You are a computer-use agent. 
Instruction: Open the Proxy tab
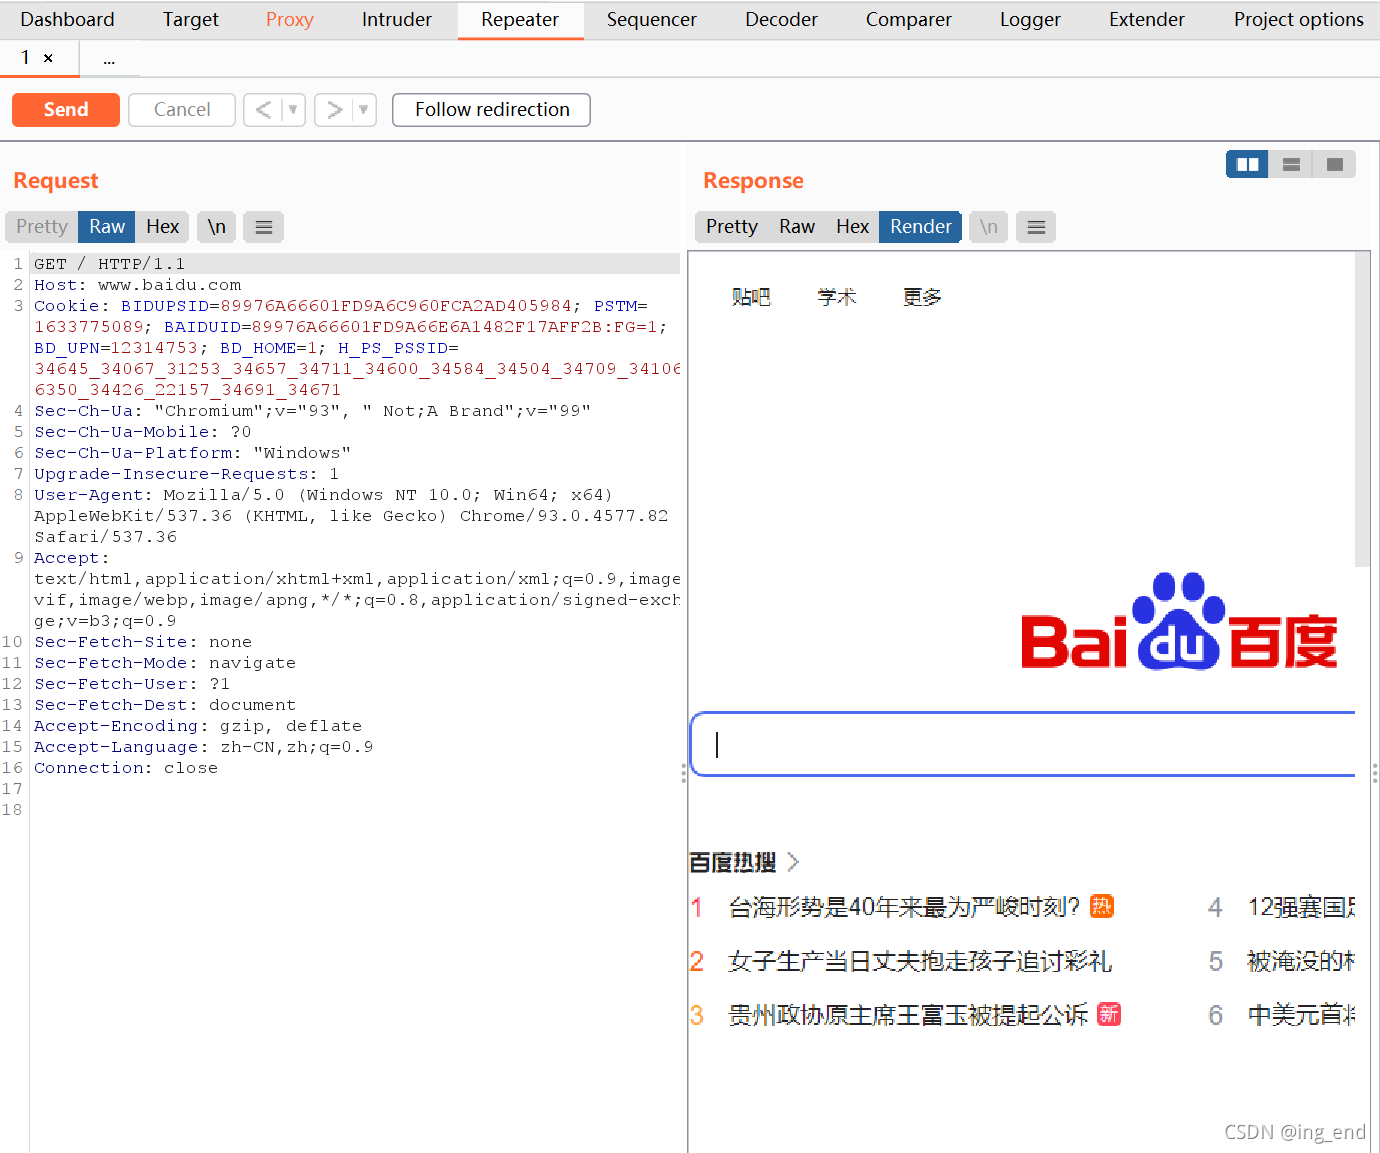point(290,20)
